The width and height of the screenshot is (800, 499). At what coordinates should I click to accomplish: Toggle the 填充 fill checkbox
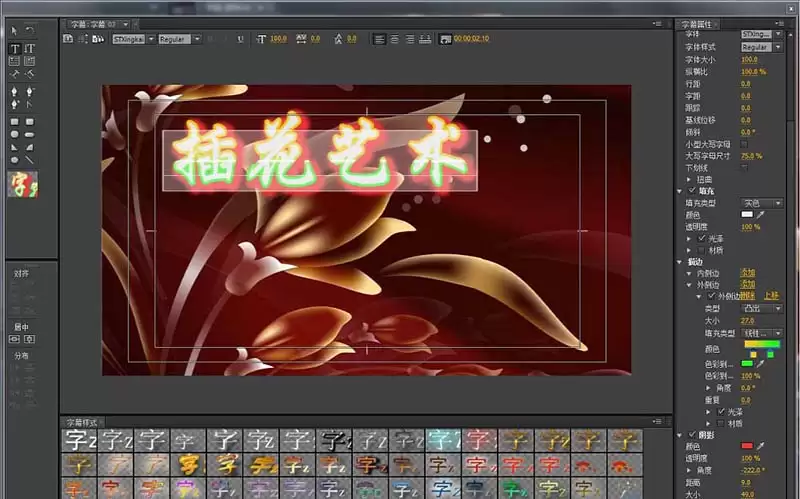pyautogui.click(x=692, y=191)
